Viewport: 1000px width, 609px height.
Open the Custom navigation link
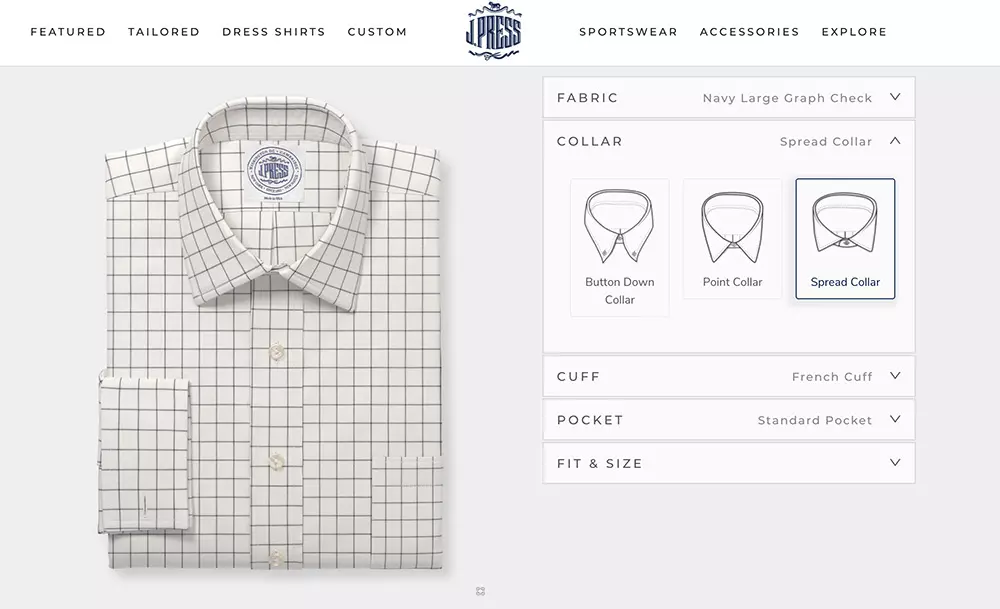point(377,32)
